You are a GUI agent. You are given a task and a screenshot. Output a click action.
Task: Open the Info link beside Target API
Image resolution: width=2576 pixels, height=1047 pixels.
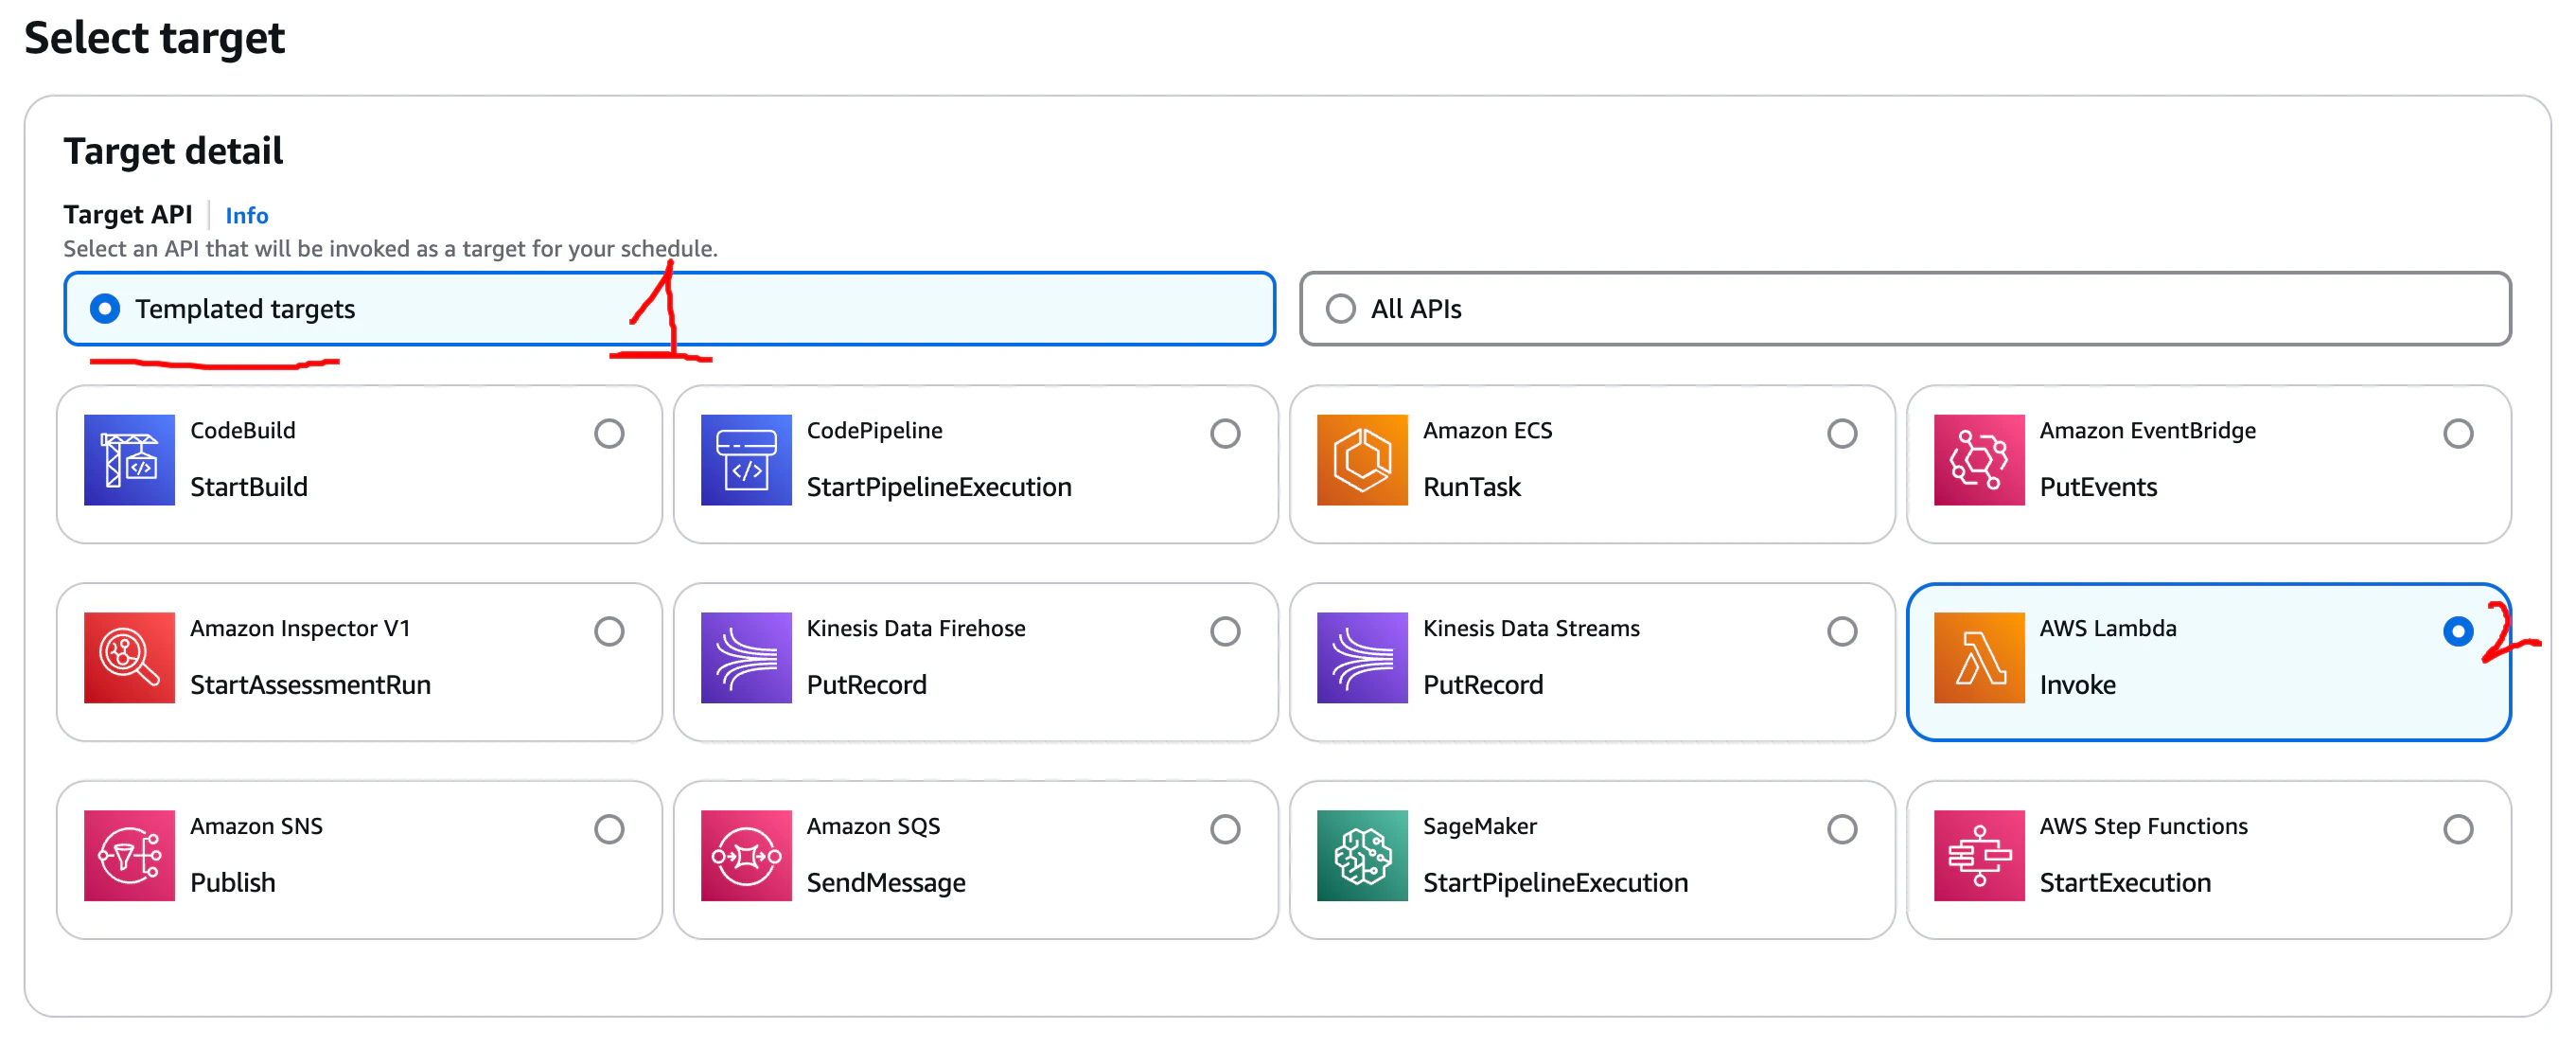coord(247,215)
